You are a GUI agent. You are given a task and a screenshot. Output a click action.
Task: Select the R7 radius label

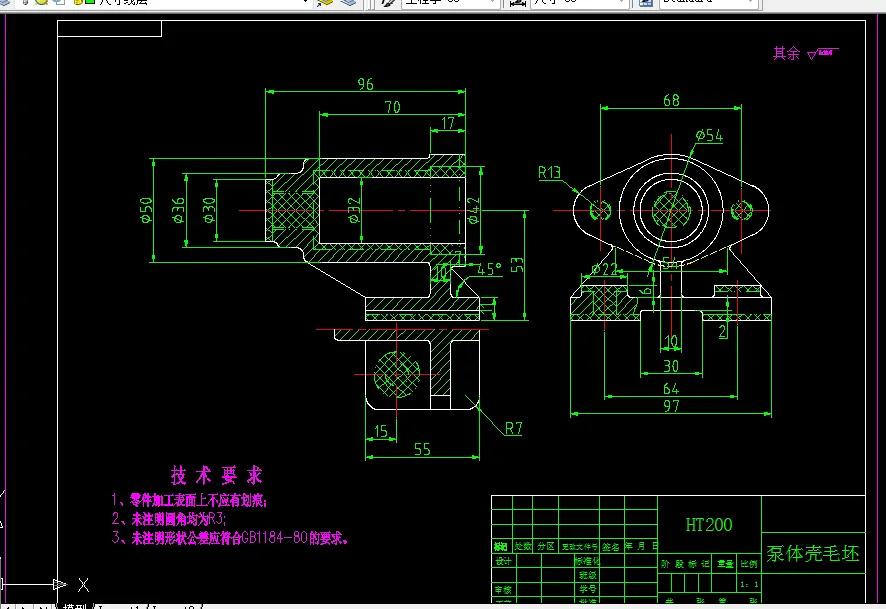pyautogui.click(x=514, y=429)
